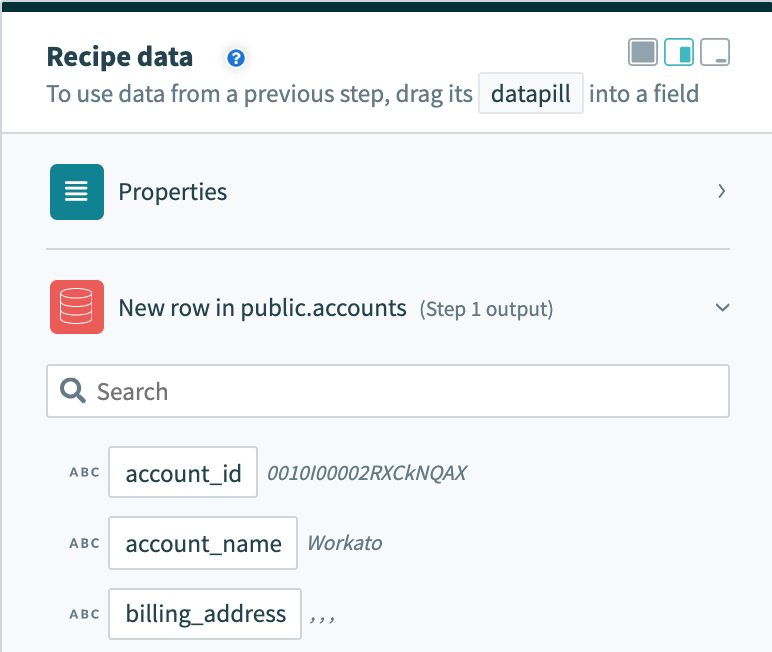Open the Properties row label
Screen dimensions: 772x652
coord(173,192)
